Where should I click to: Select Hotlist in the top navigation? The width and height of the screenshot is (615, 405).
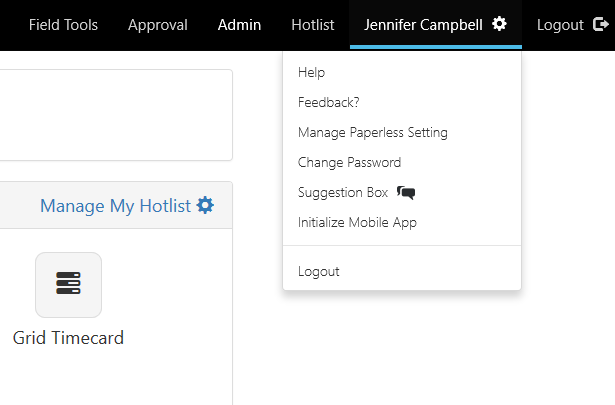click(313, 24)
